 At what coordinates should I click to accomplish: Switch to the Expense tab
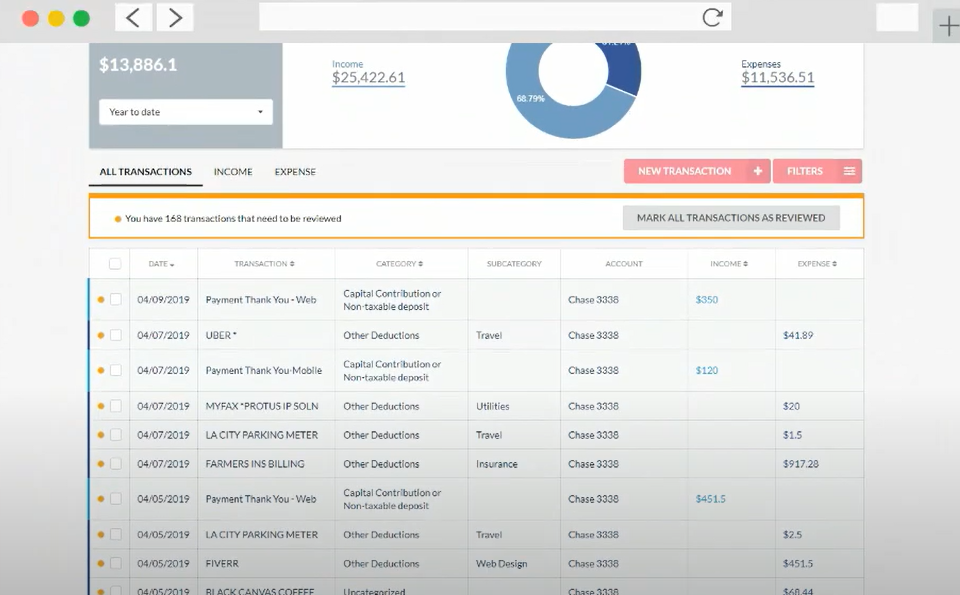click(x=294, y=171)
